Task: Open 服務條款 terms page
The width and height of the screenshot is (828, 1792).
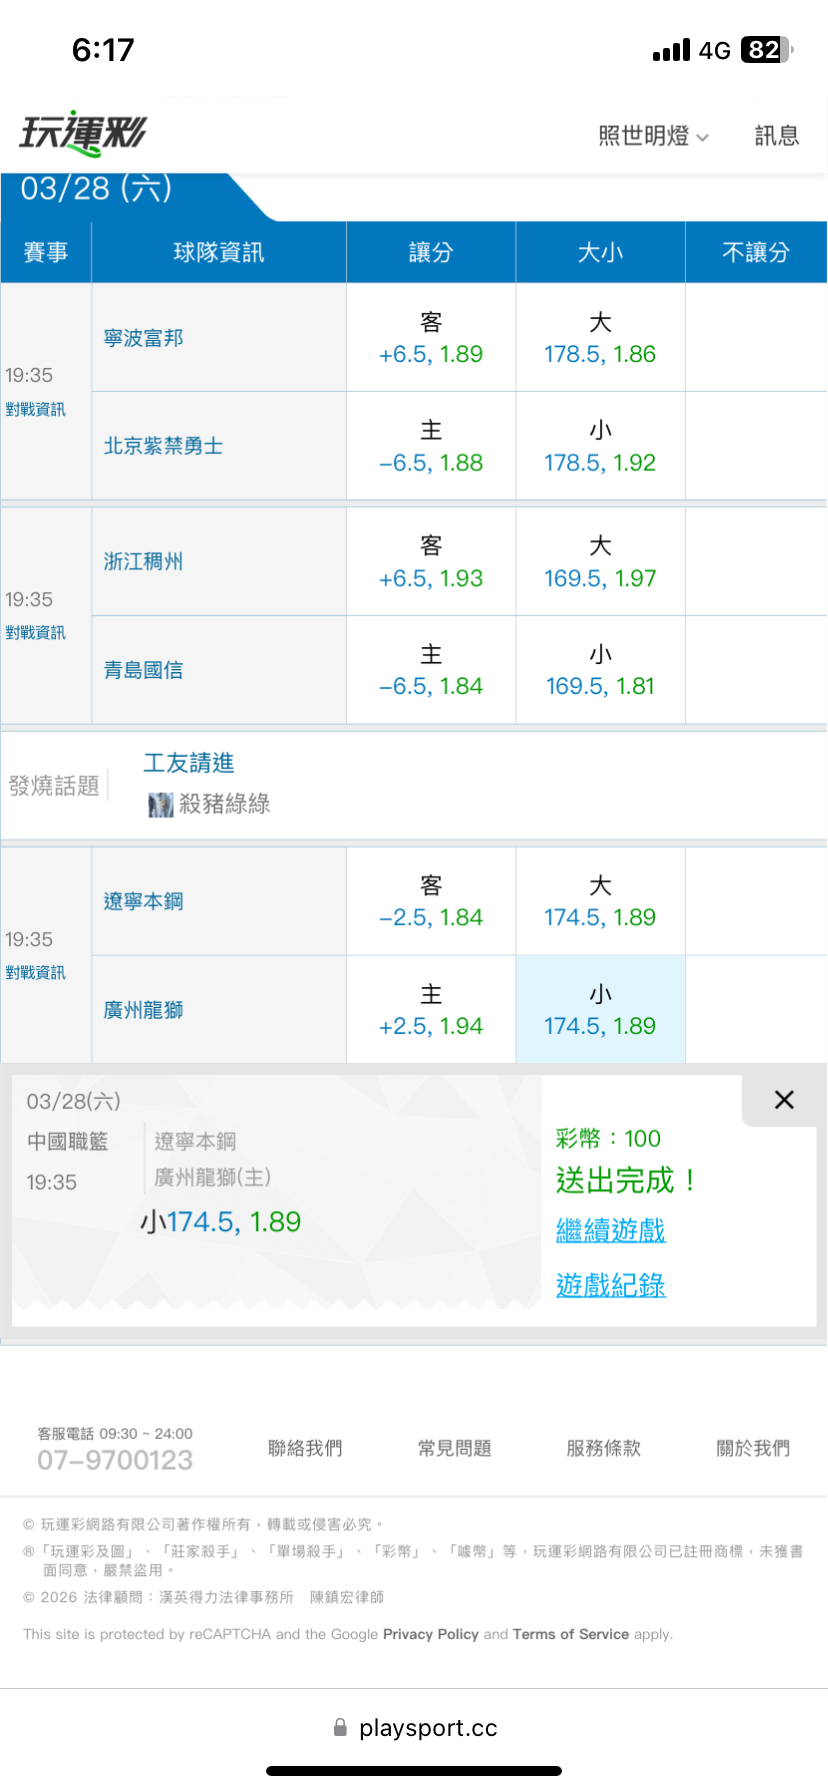Action: pyautogui.click(x=603, y=1448)
